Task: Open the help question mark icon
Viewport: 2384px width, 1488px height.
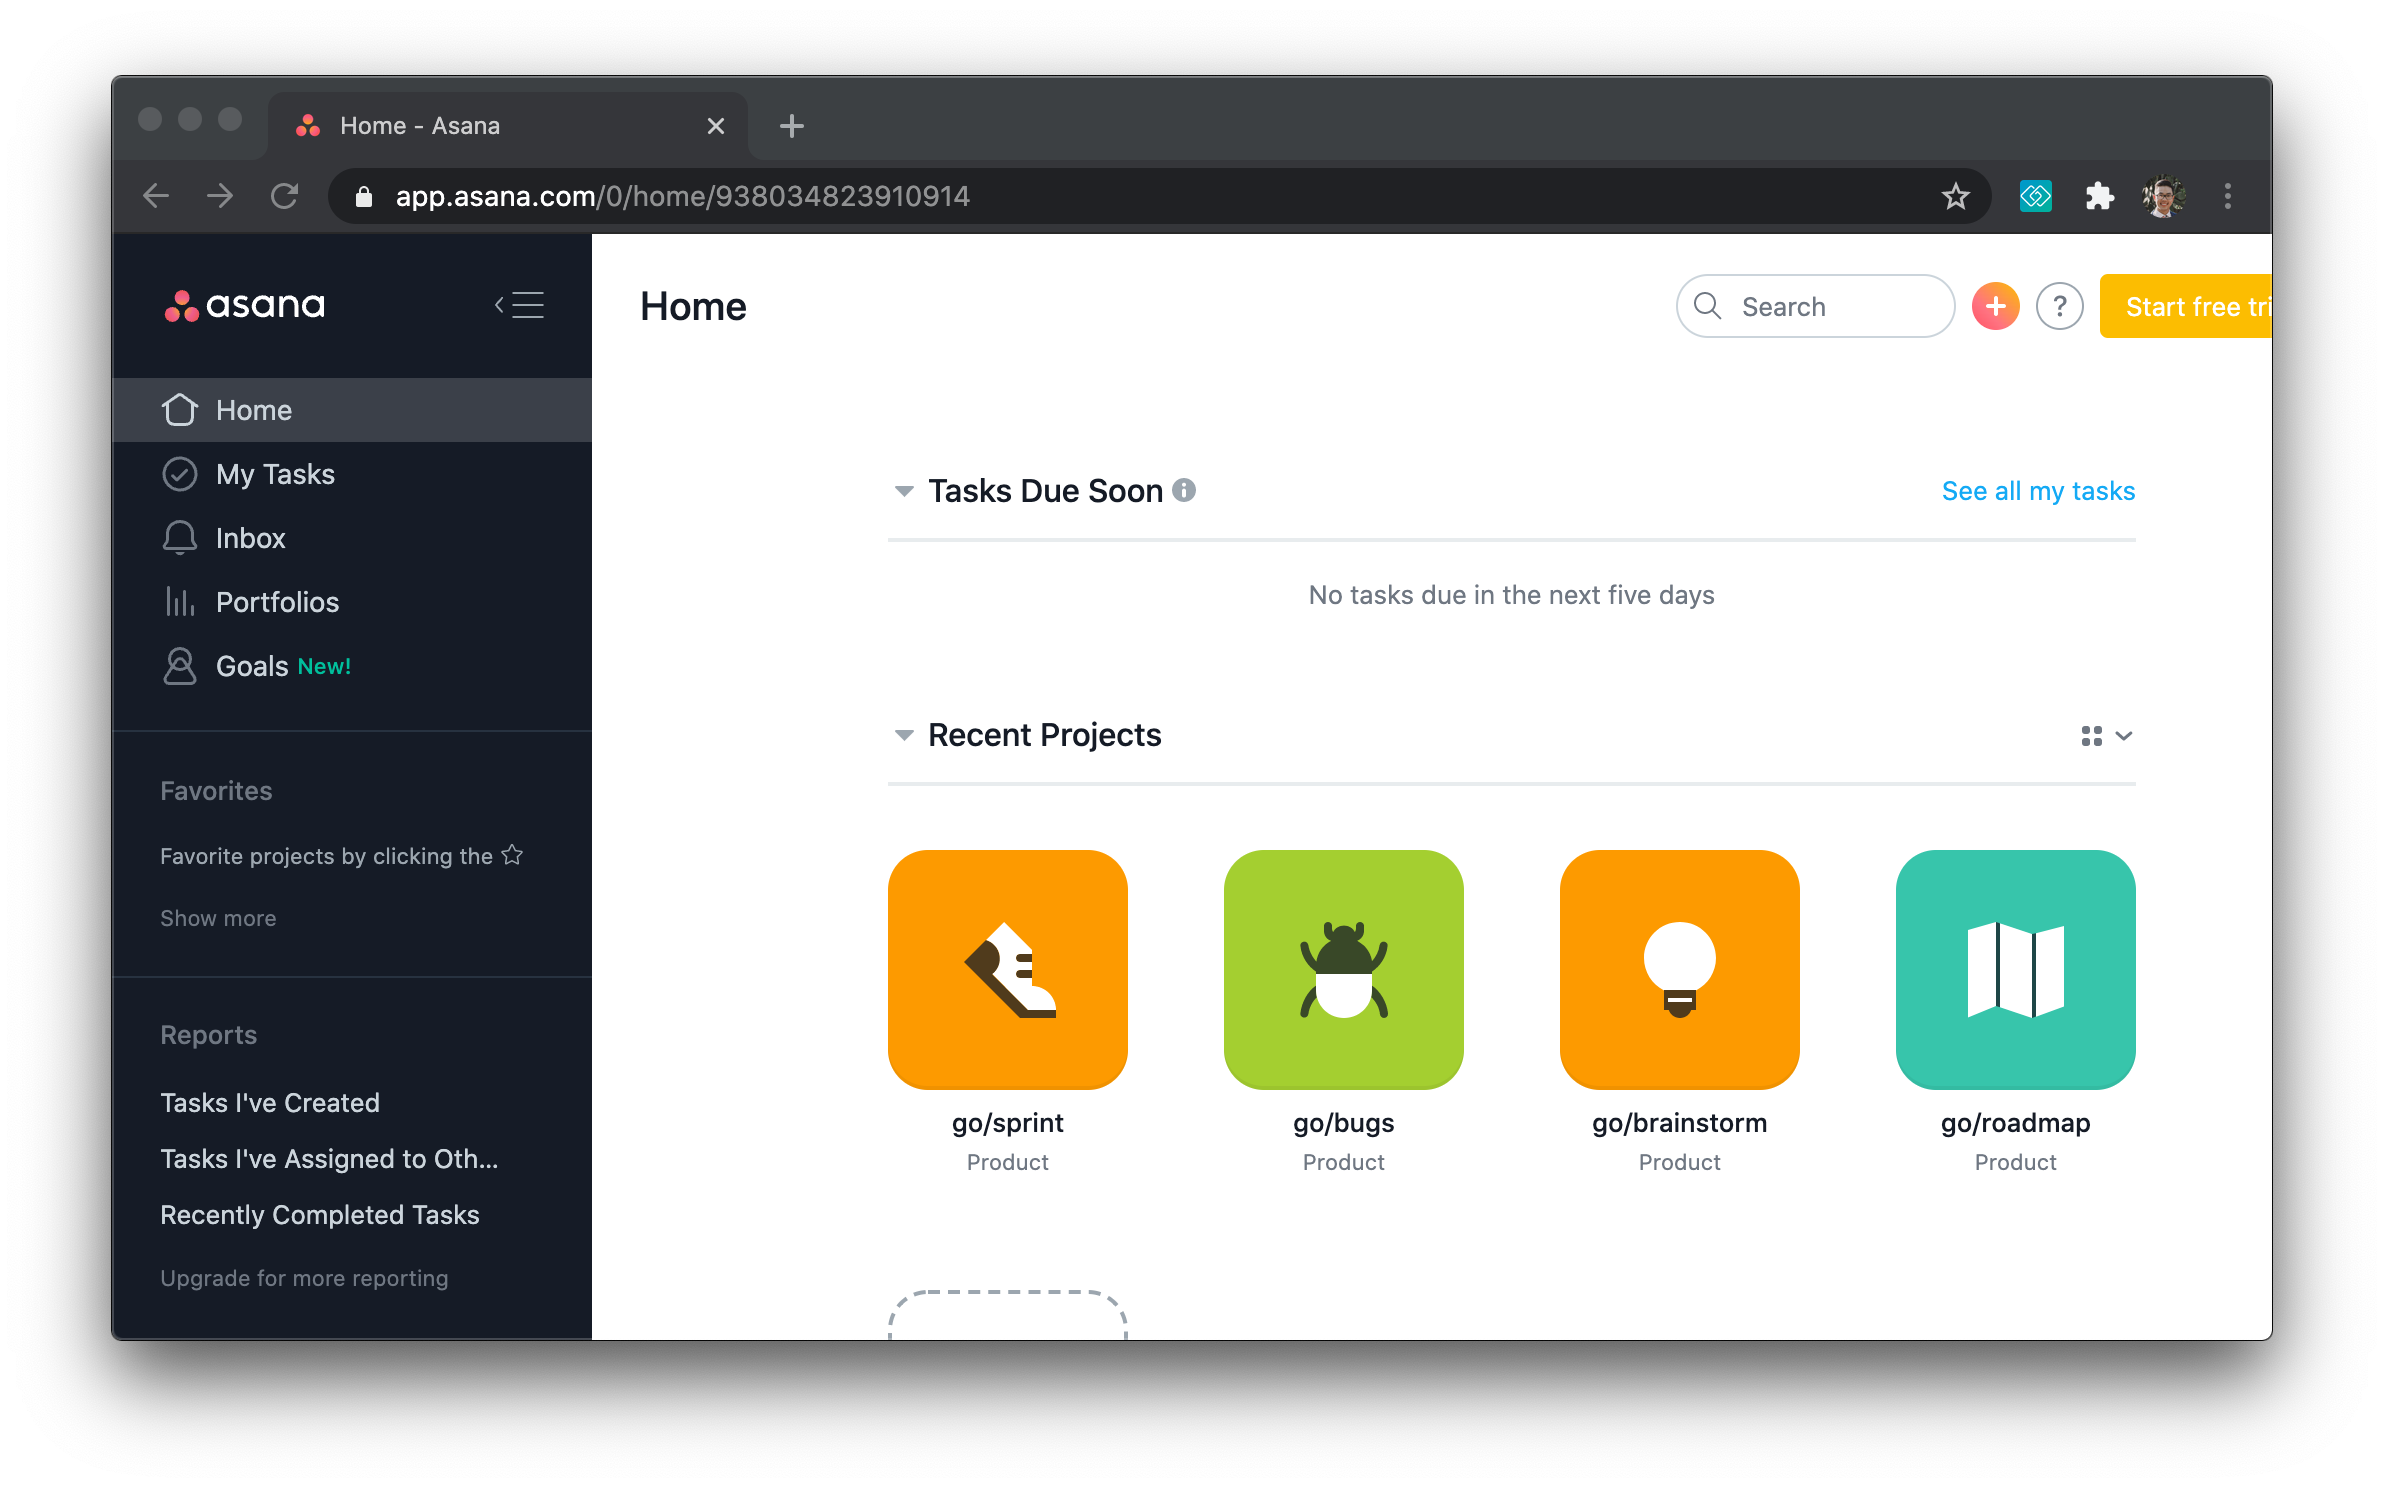Action: (x=2059, y=306)
